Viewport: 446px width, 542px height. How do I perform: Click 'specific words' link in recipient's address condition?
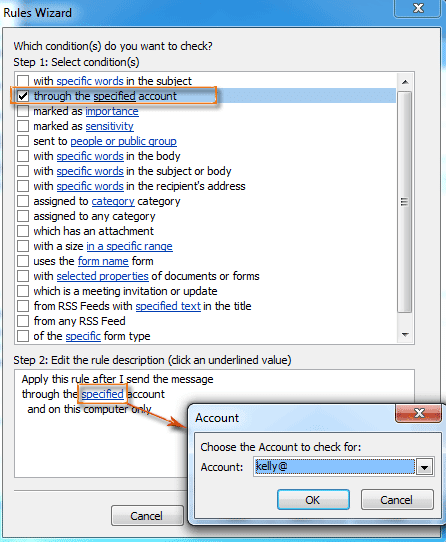pyautogui.click(x=90, y=186)
